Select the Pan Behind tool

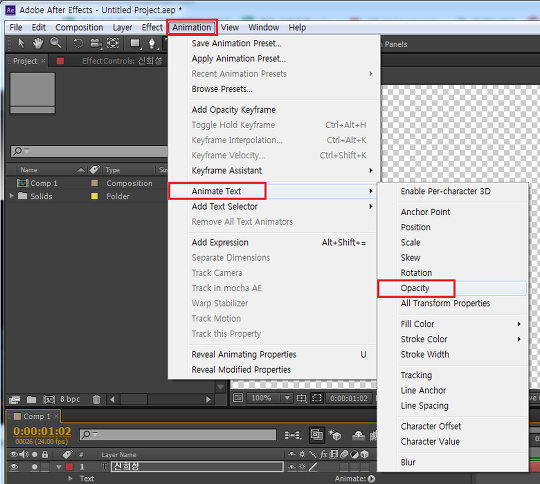pos(113,43)
